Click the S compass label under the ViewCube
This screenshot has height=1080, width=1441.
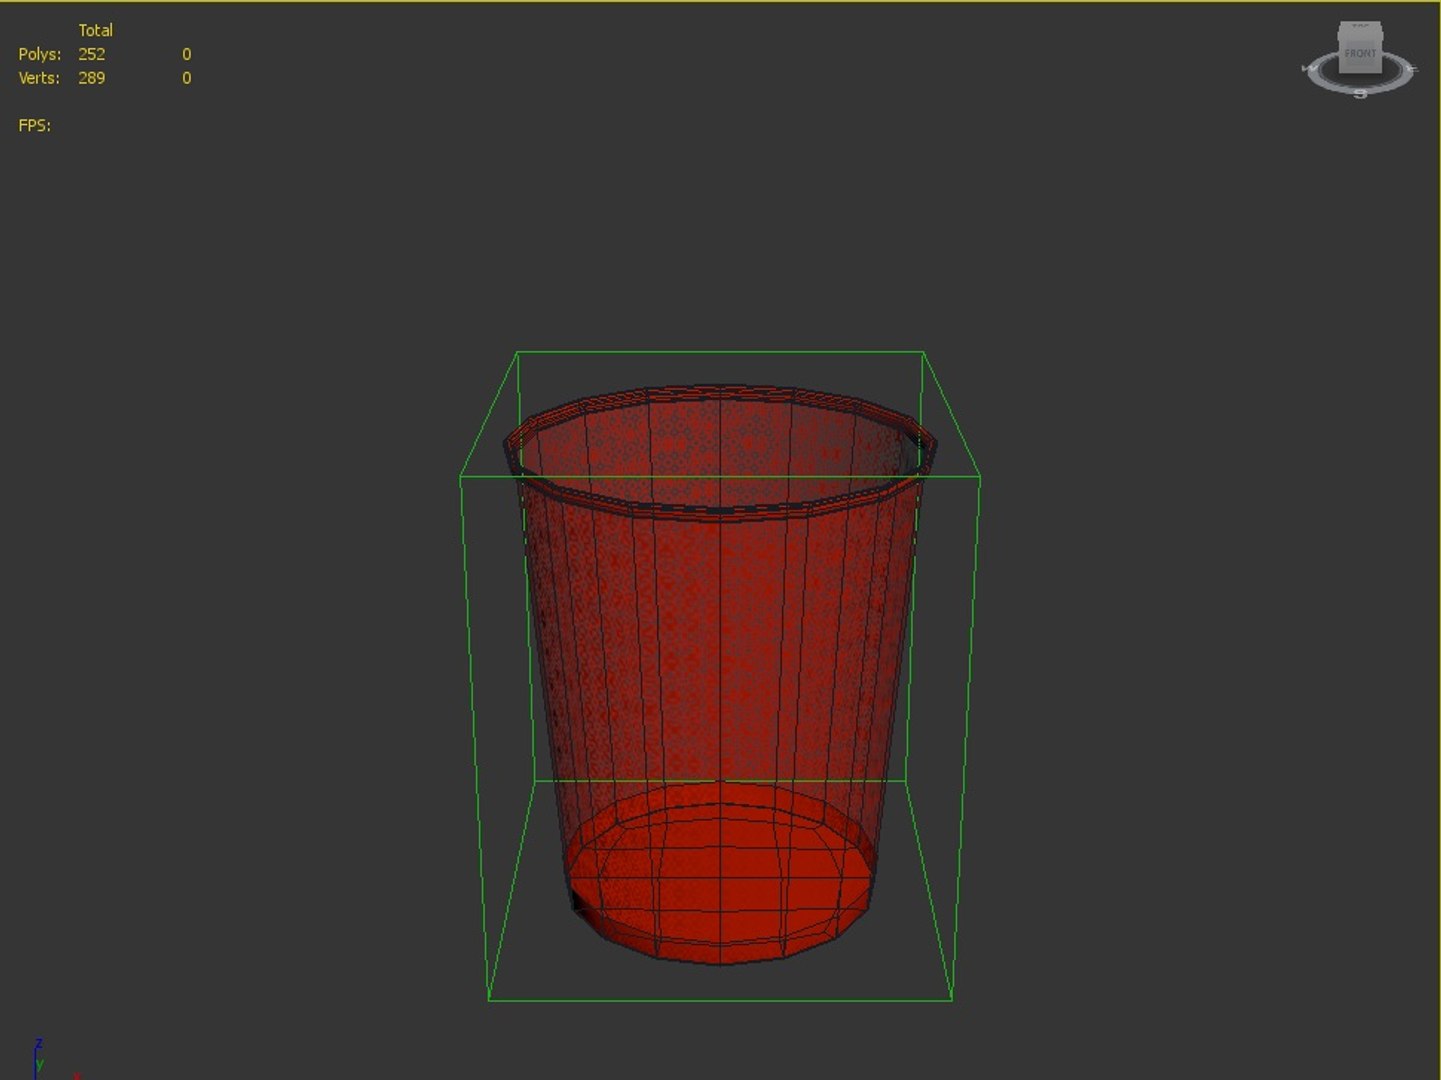tap(1360, 94)
